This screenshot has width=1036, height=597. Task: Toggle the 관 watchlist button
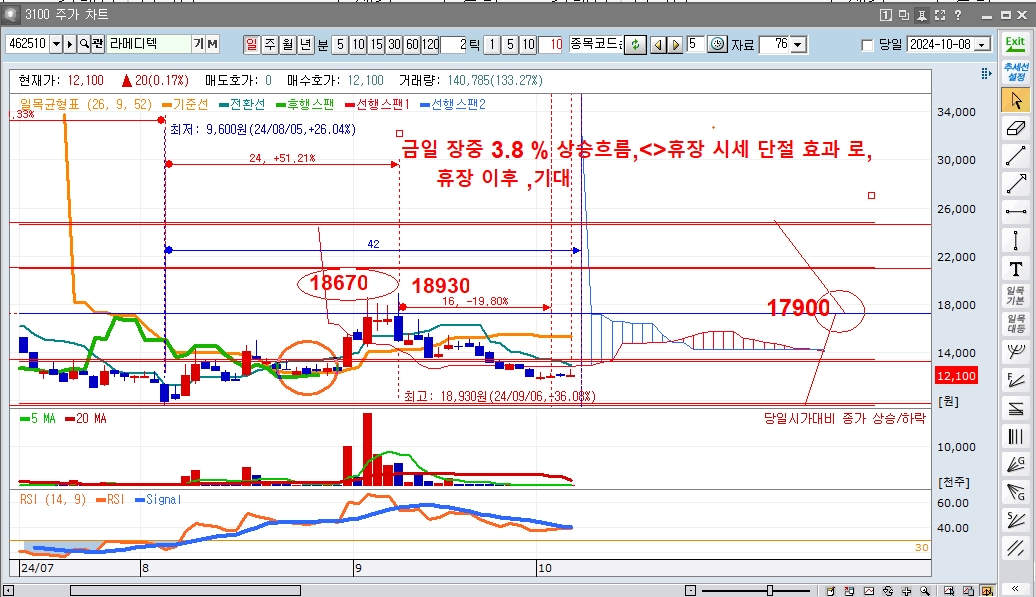point(98,44)
